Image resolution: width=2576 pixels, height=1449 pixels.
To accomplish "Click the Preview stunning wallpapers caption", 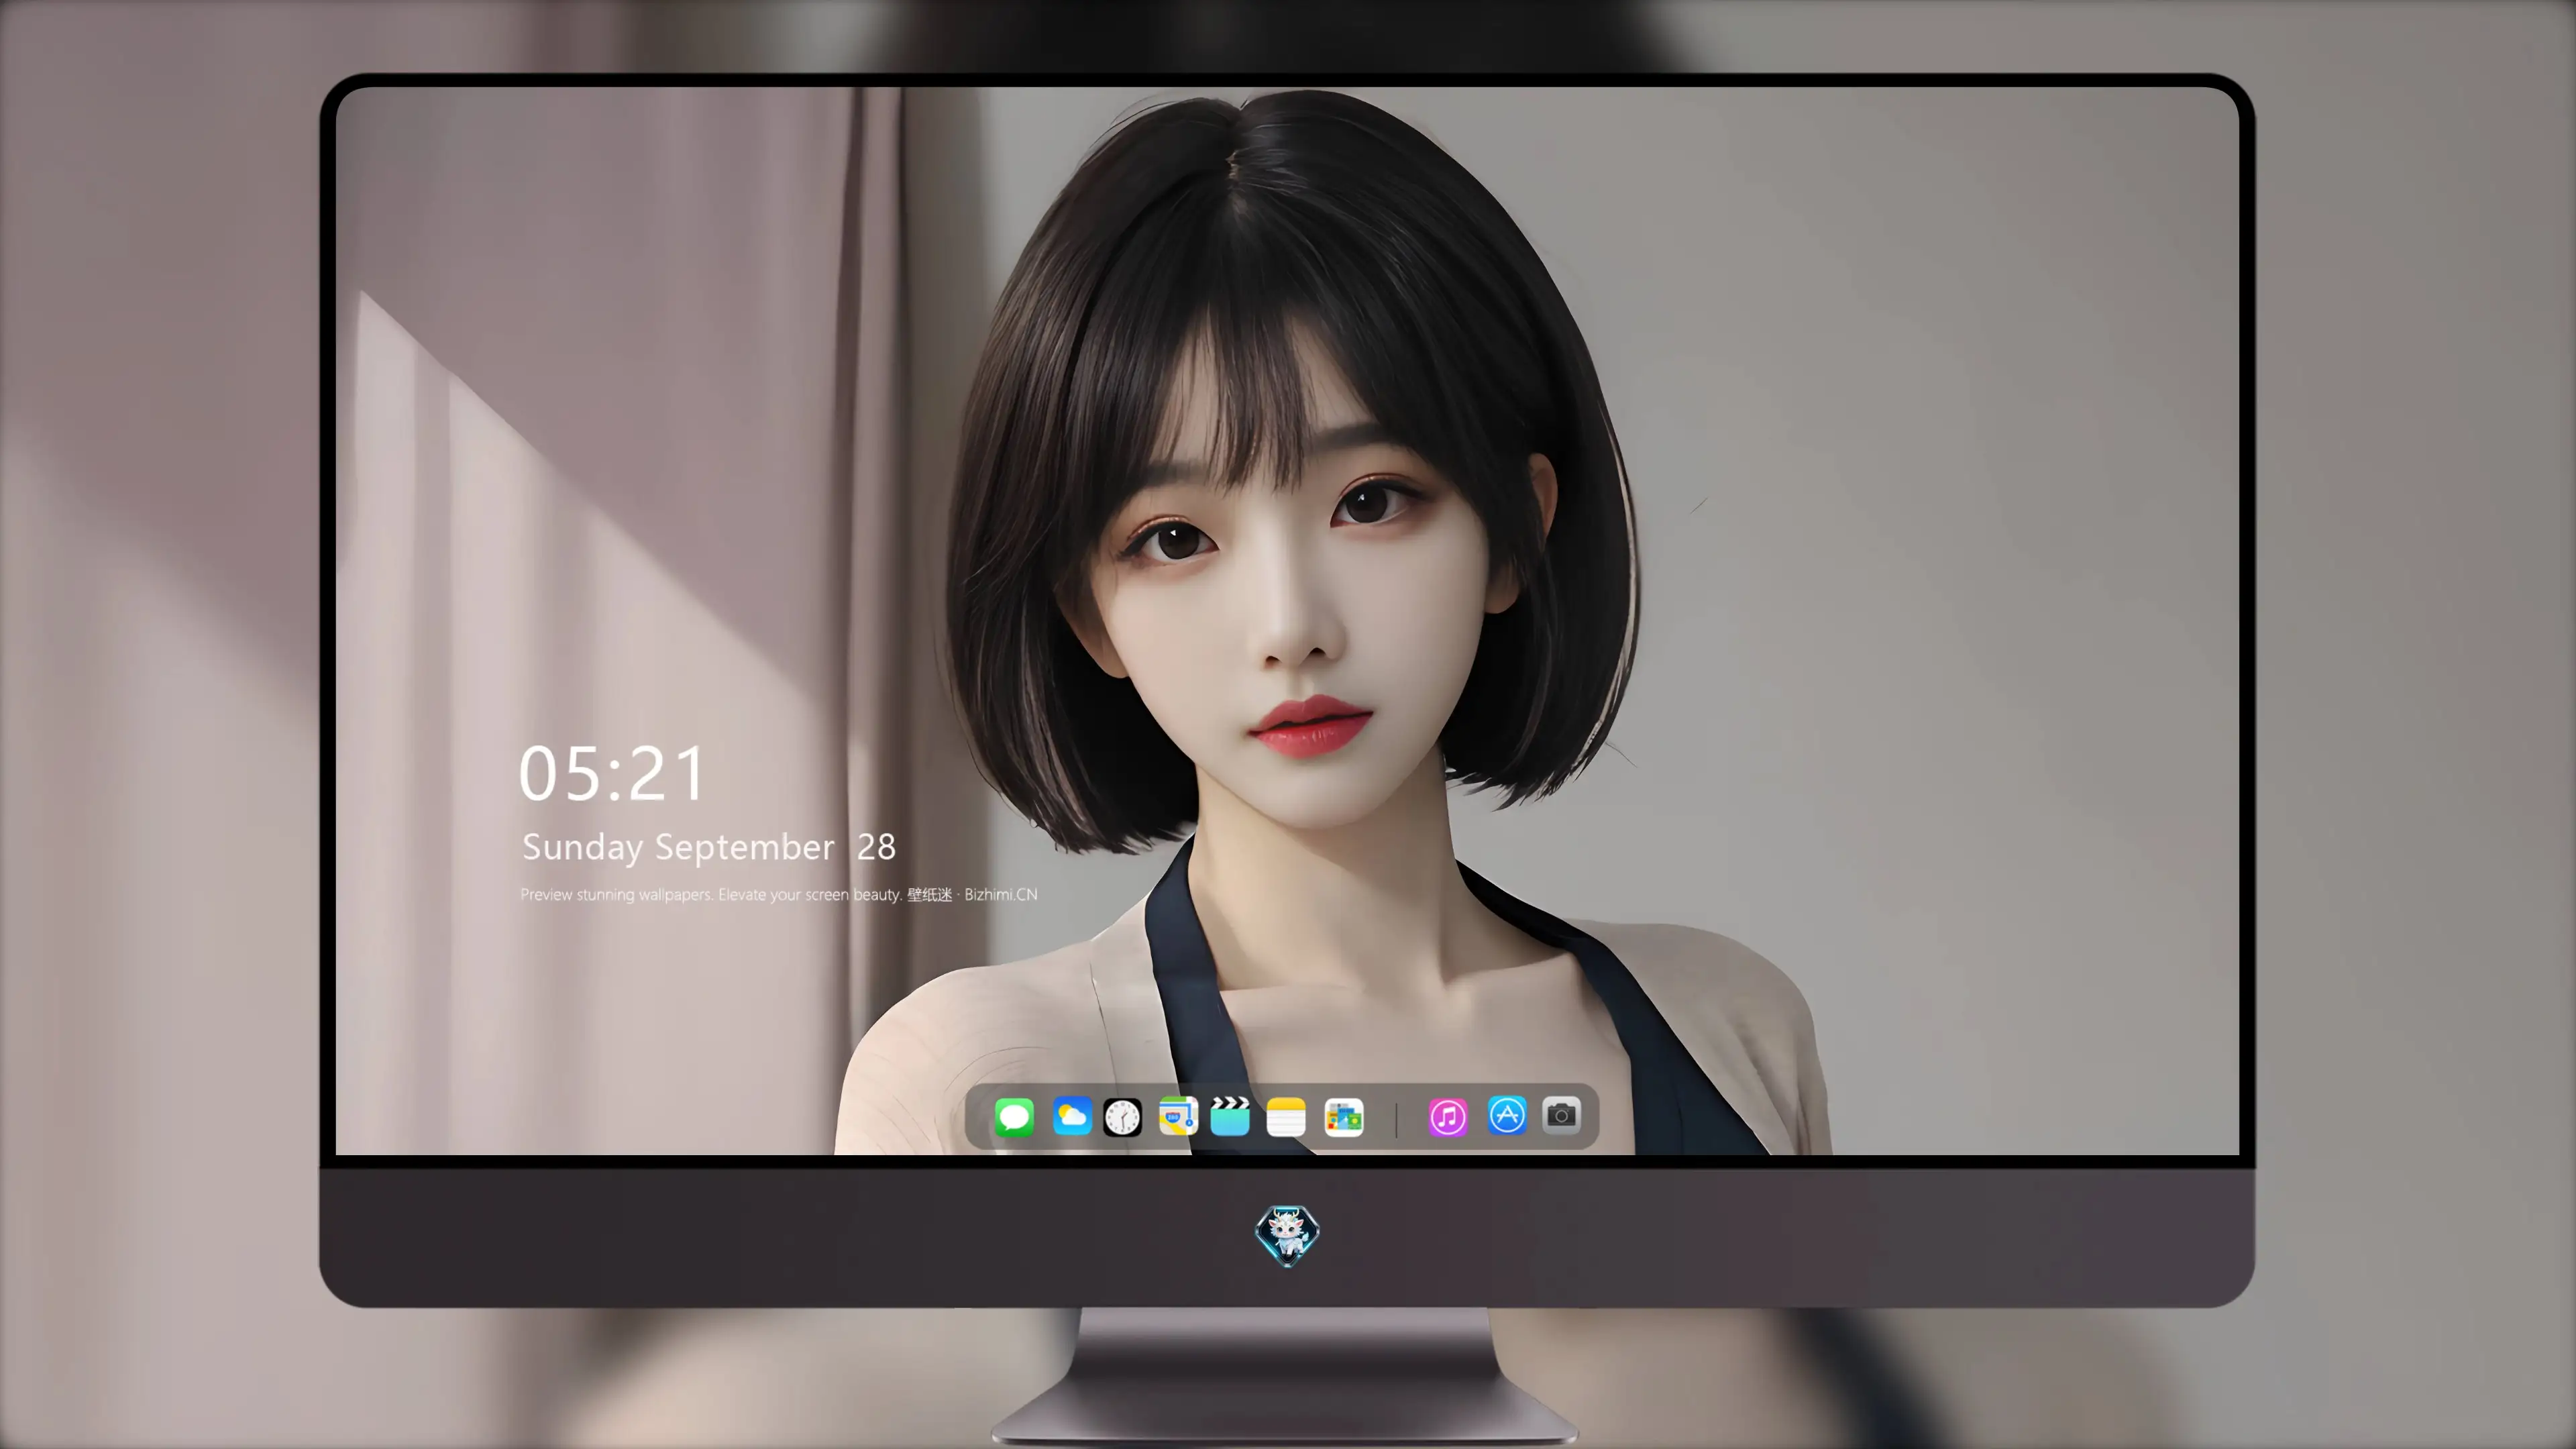I will click(711, 894).
